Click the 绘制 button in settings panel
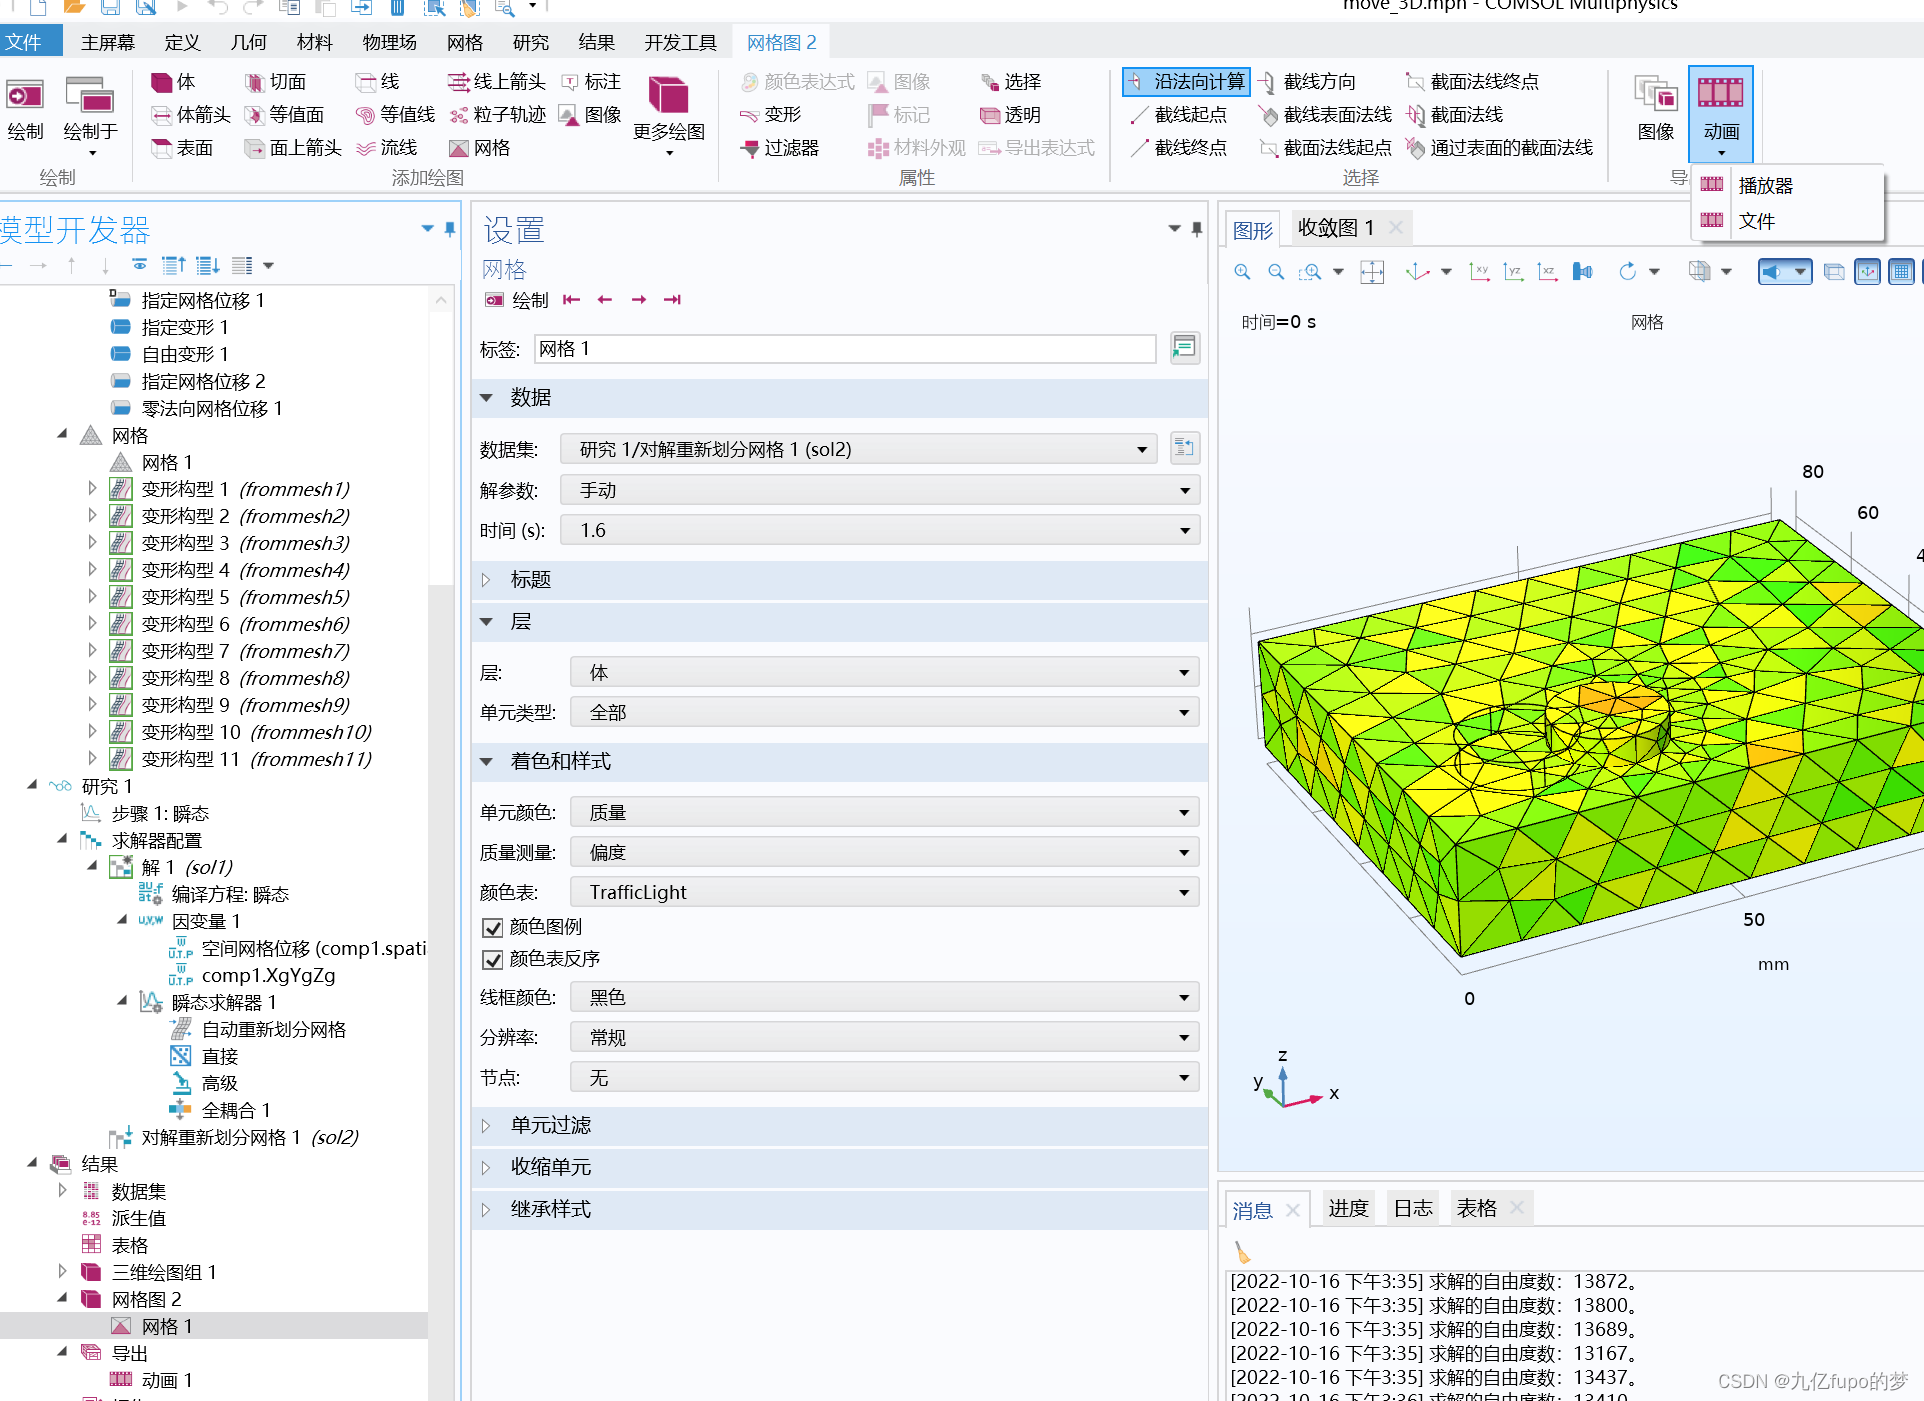Viewport: 1924px width, 1401px height. coord(517,300)
